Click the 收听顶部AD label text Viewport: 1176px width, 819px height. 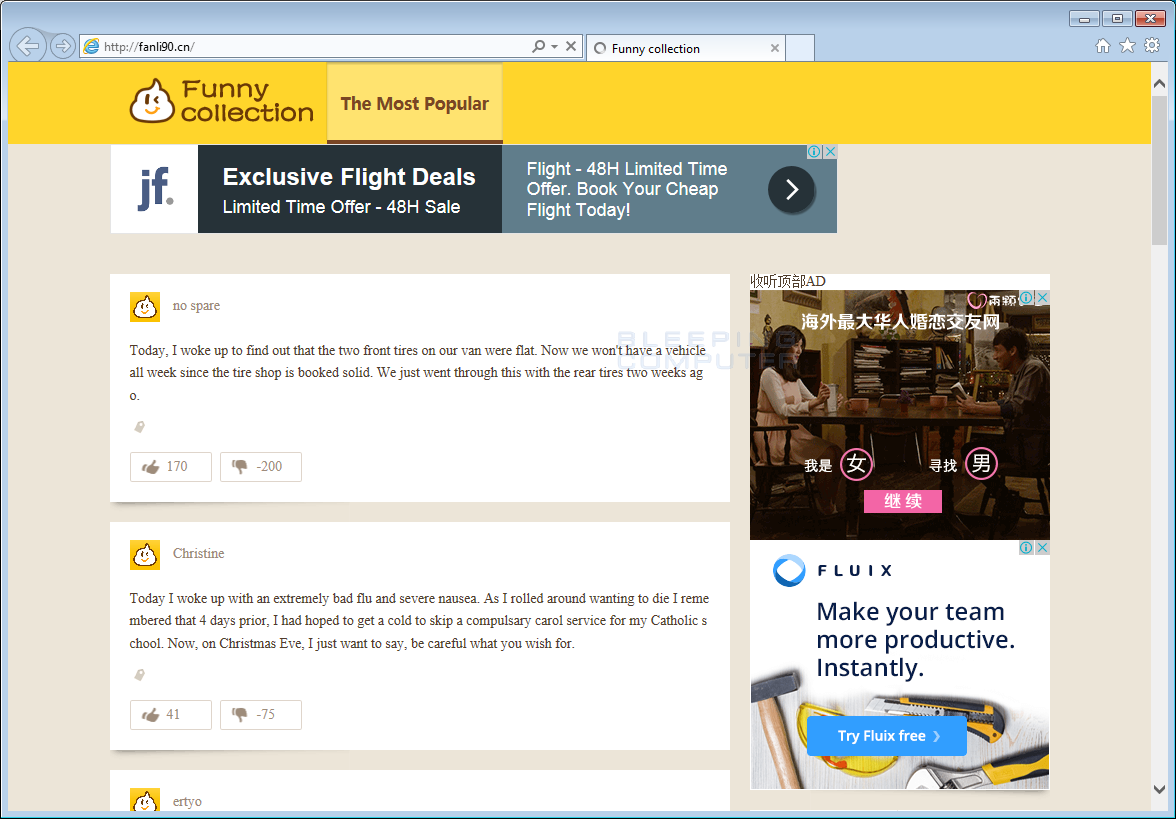pos(788,281)
